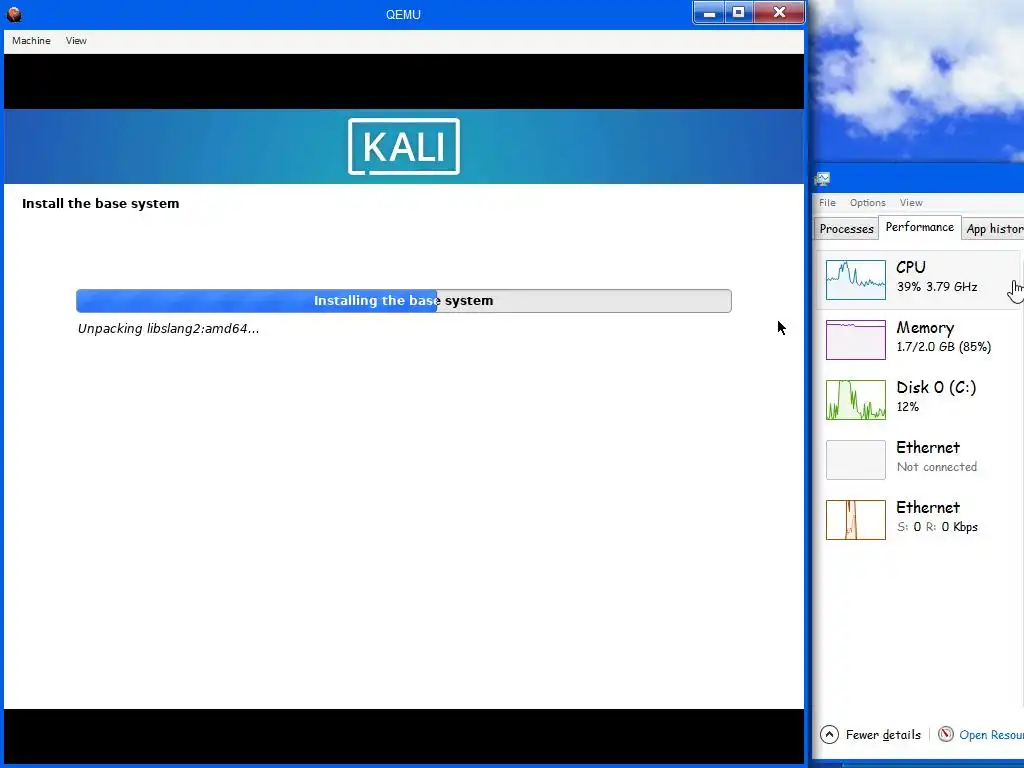Open Task Manager's File menu
Image resolution: width=1024 pixels, height=768 pixels.
(827, 202)
